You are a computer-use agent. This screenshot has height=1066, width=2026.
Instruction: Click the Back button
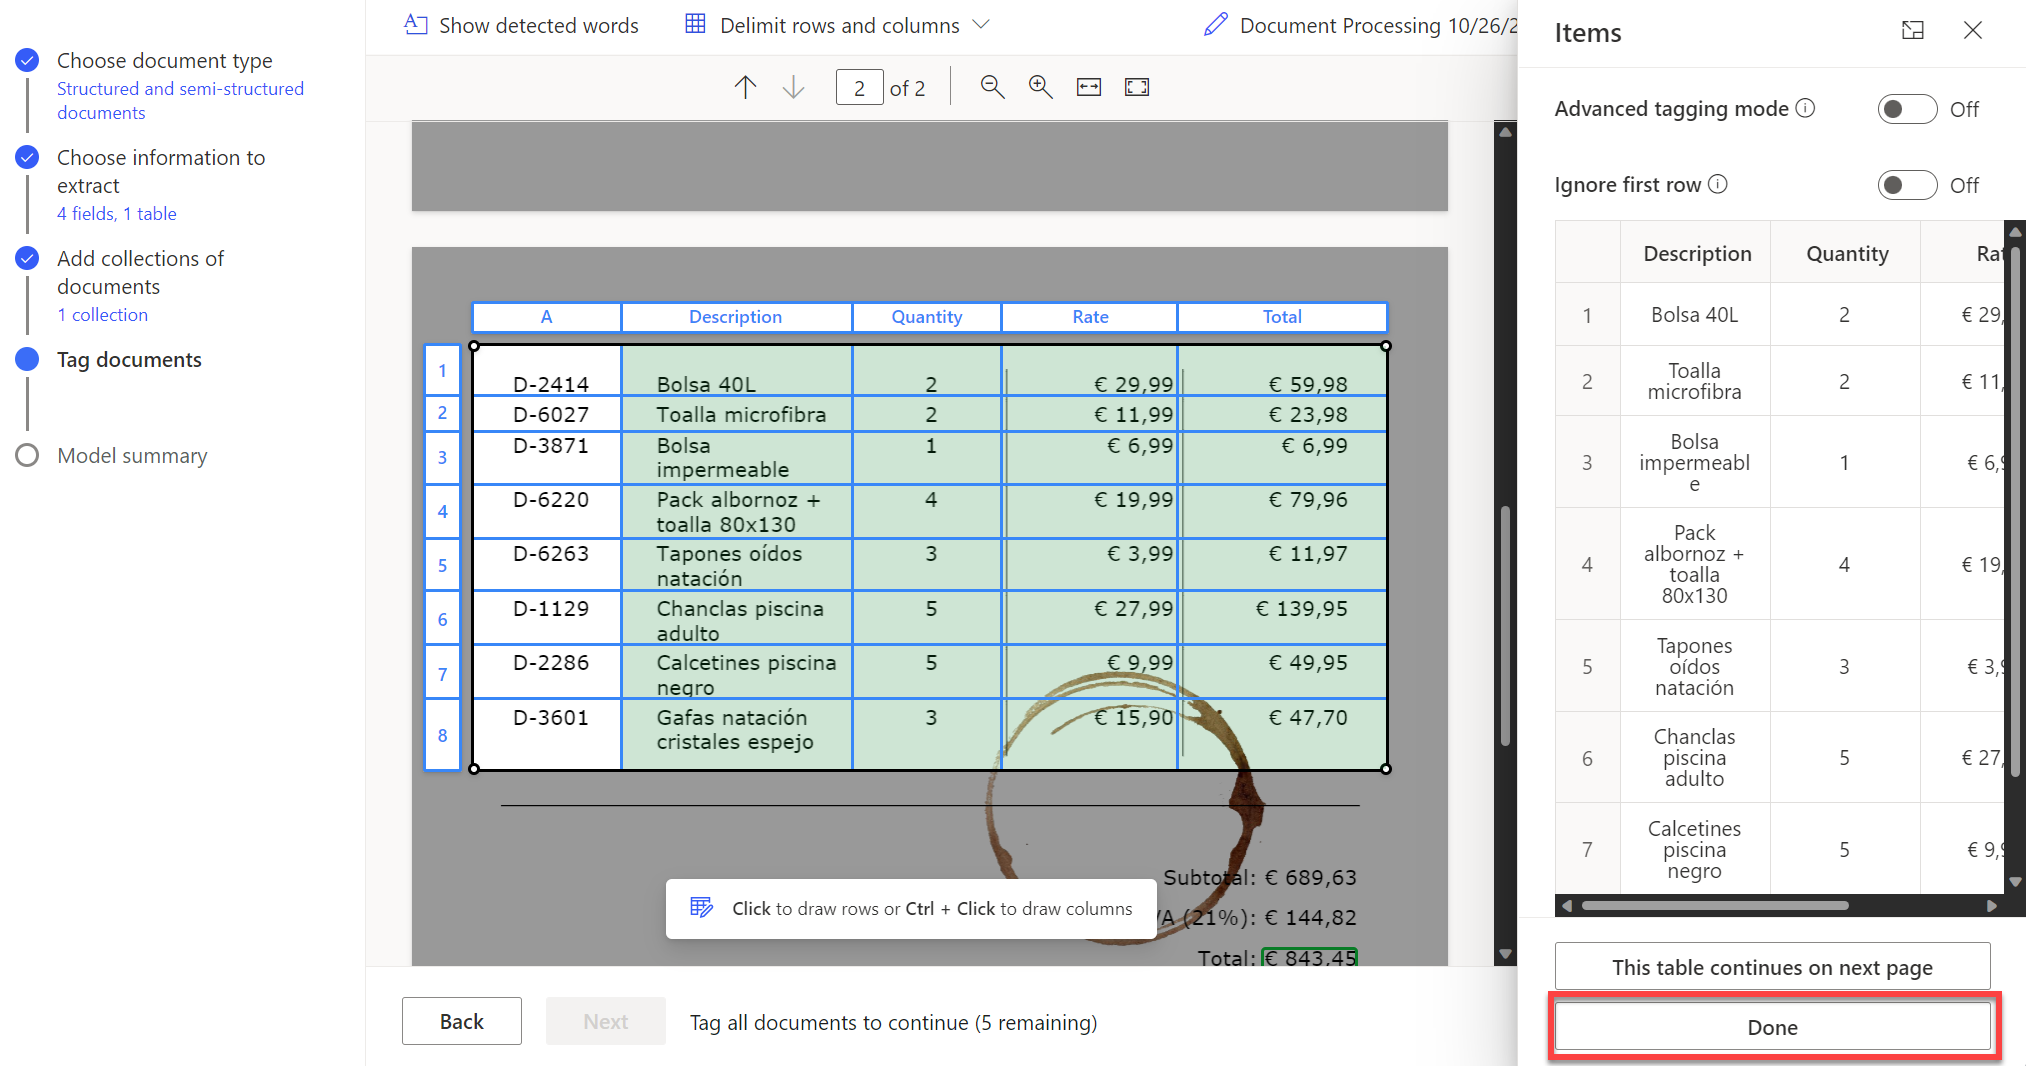point(461,1021)
